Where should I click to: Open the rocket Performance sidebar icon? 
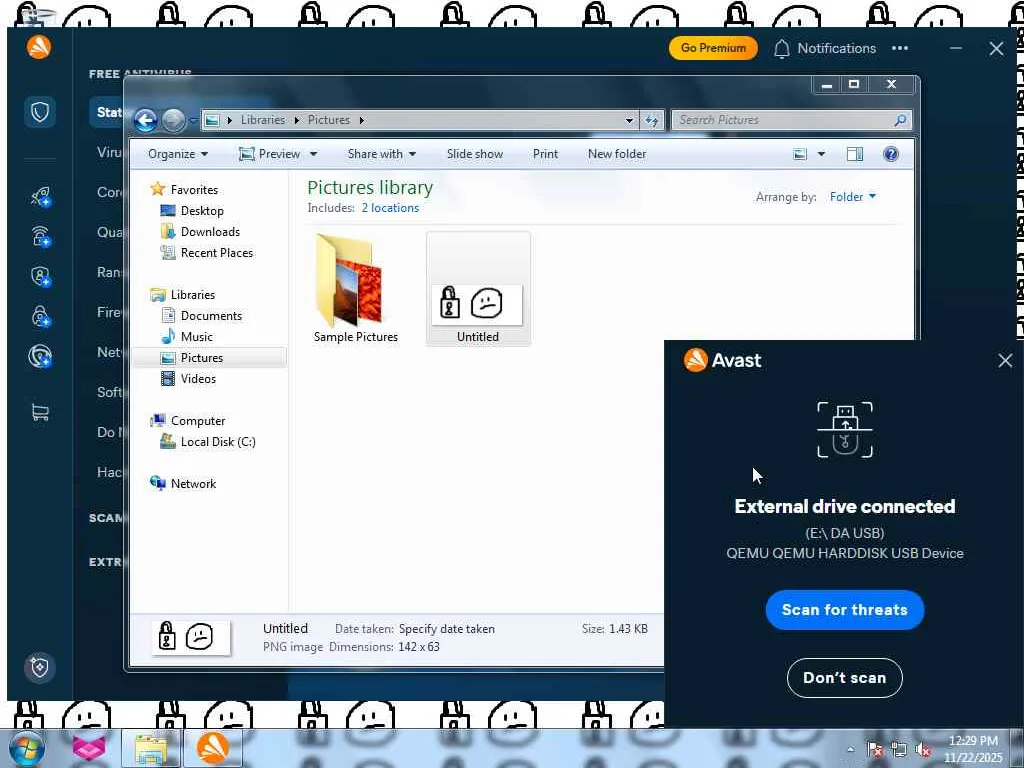40,196
